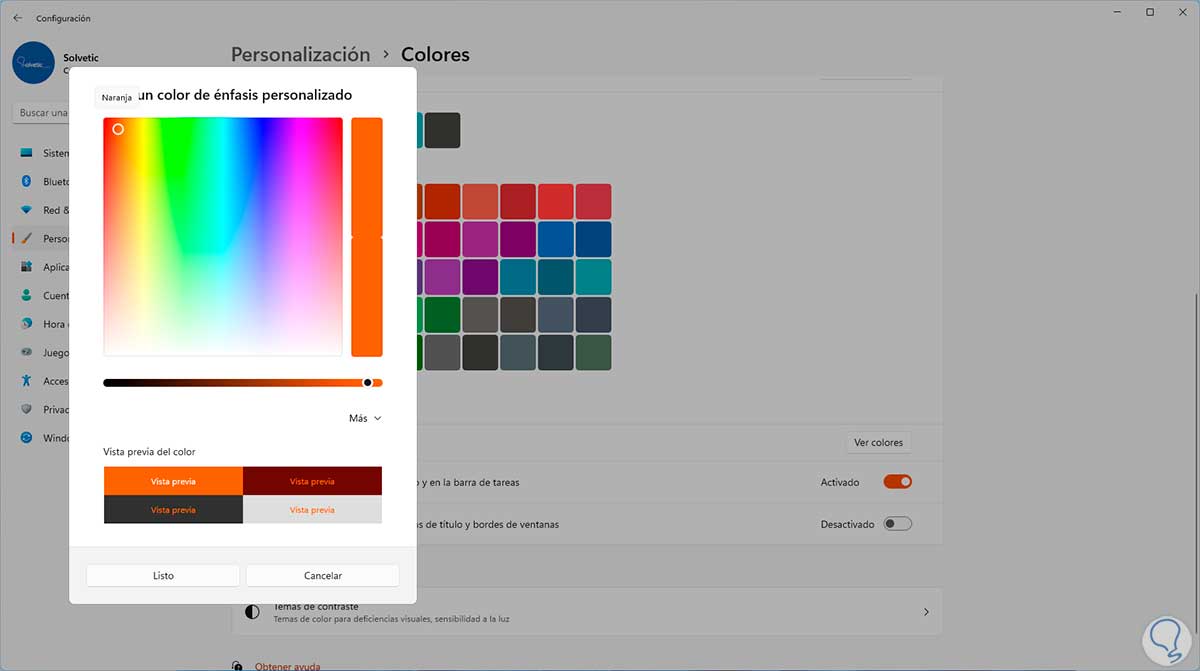
Task: Click the Temas de contraste row
Action: tap(587, 611)
